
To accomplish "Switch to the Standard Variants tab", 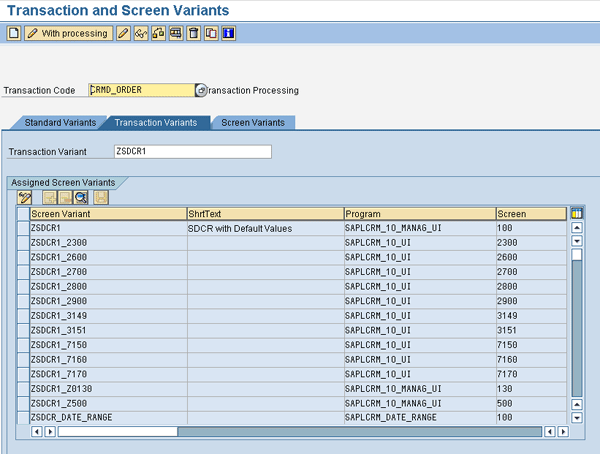I will click(x=58, y=122).
